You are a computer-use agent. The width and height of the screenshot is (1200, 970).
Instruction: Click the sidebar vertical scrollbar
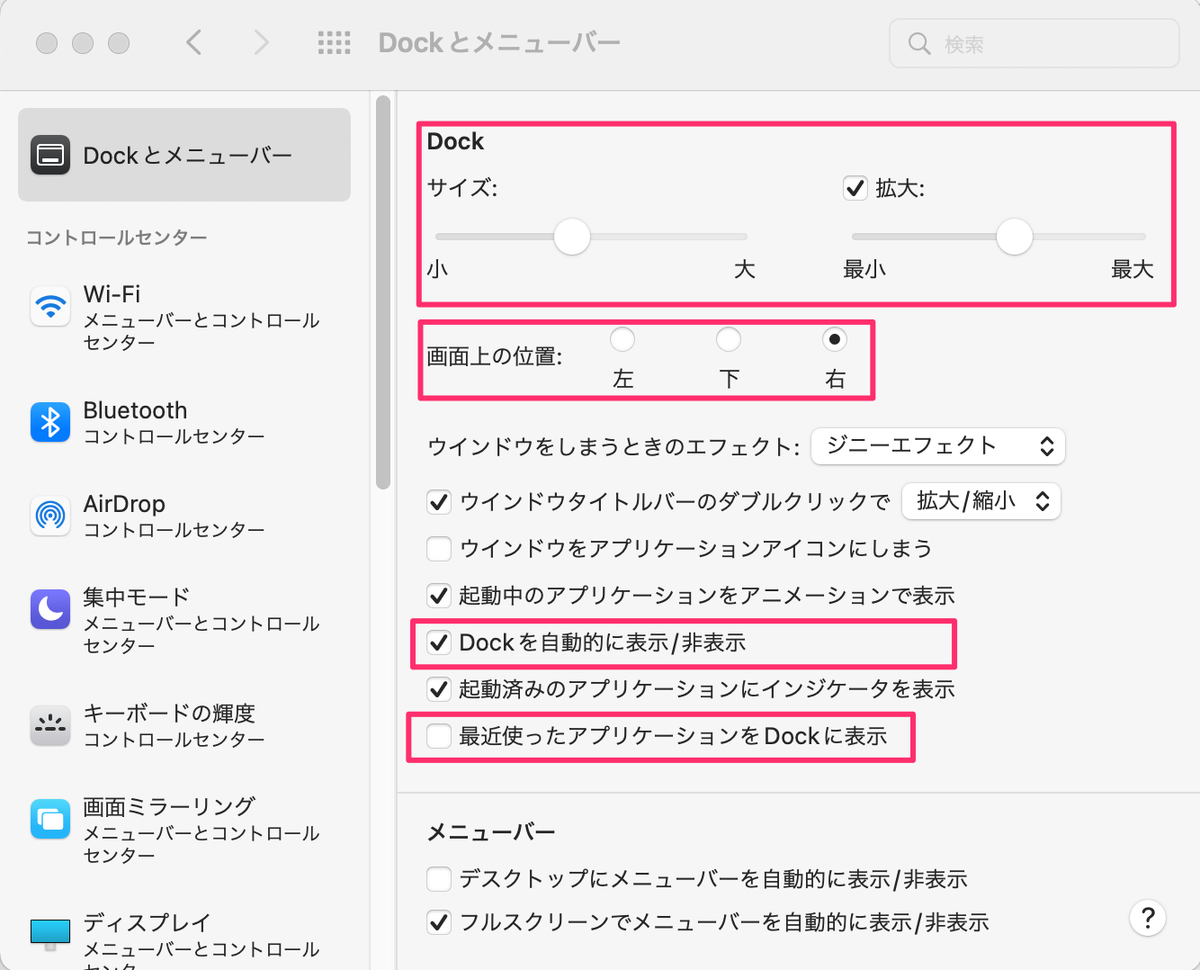(383, 290)
